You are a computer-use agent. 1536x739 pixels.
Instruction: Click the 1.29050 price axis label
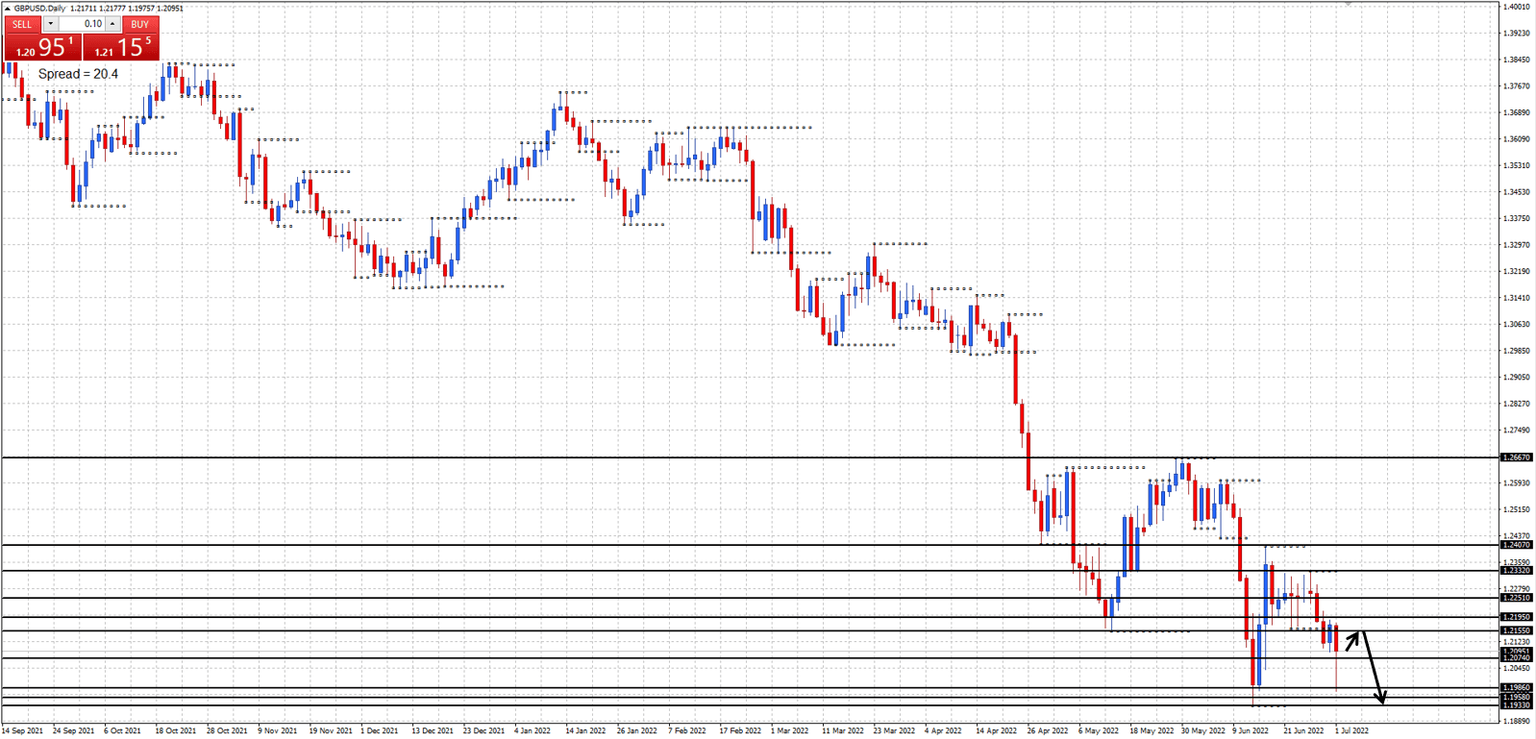point(1518,377)
